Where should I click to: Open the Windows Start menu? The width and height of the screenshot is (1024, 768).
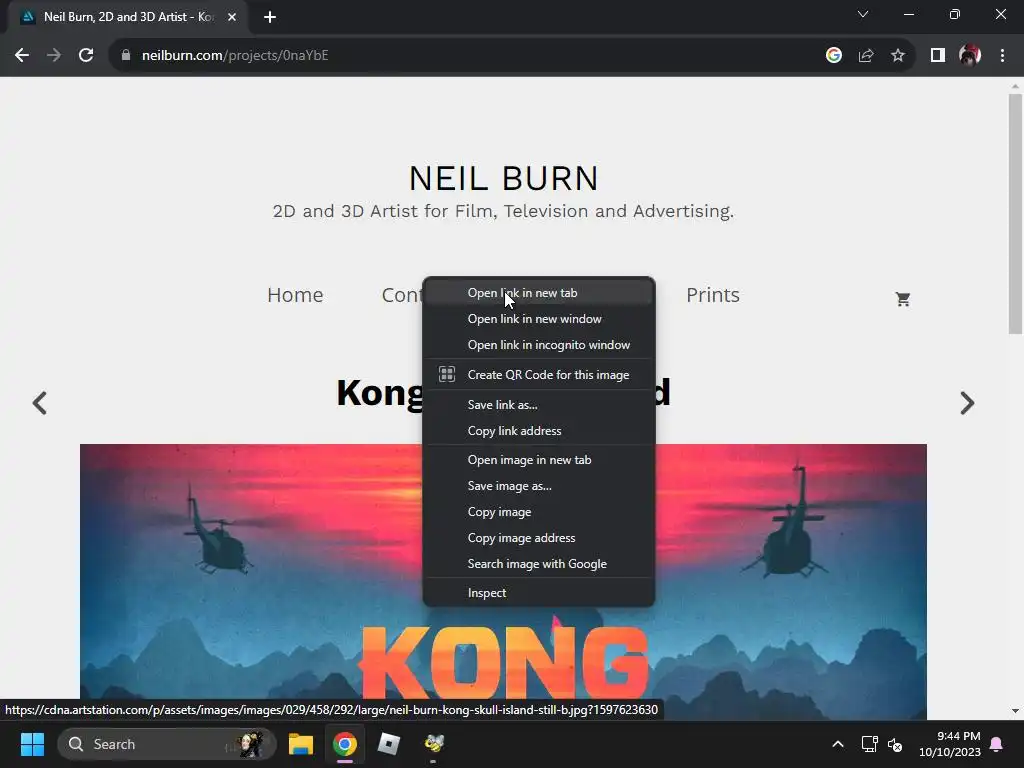coord(32,744)
